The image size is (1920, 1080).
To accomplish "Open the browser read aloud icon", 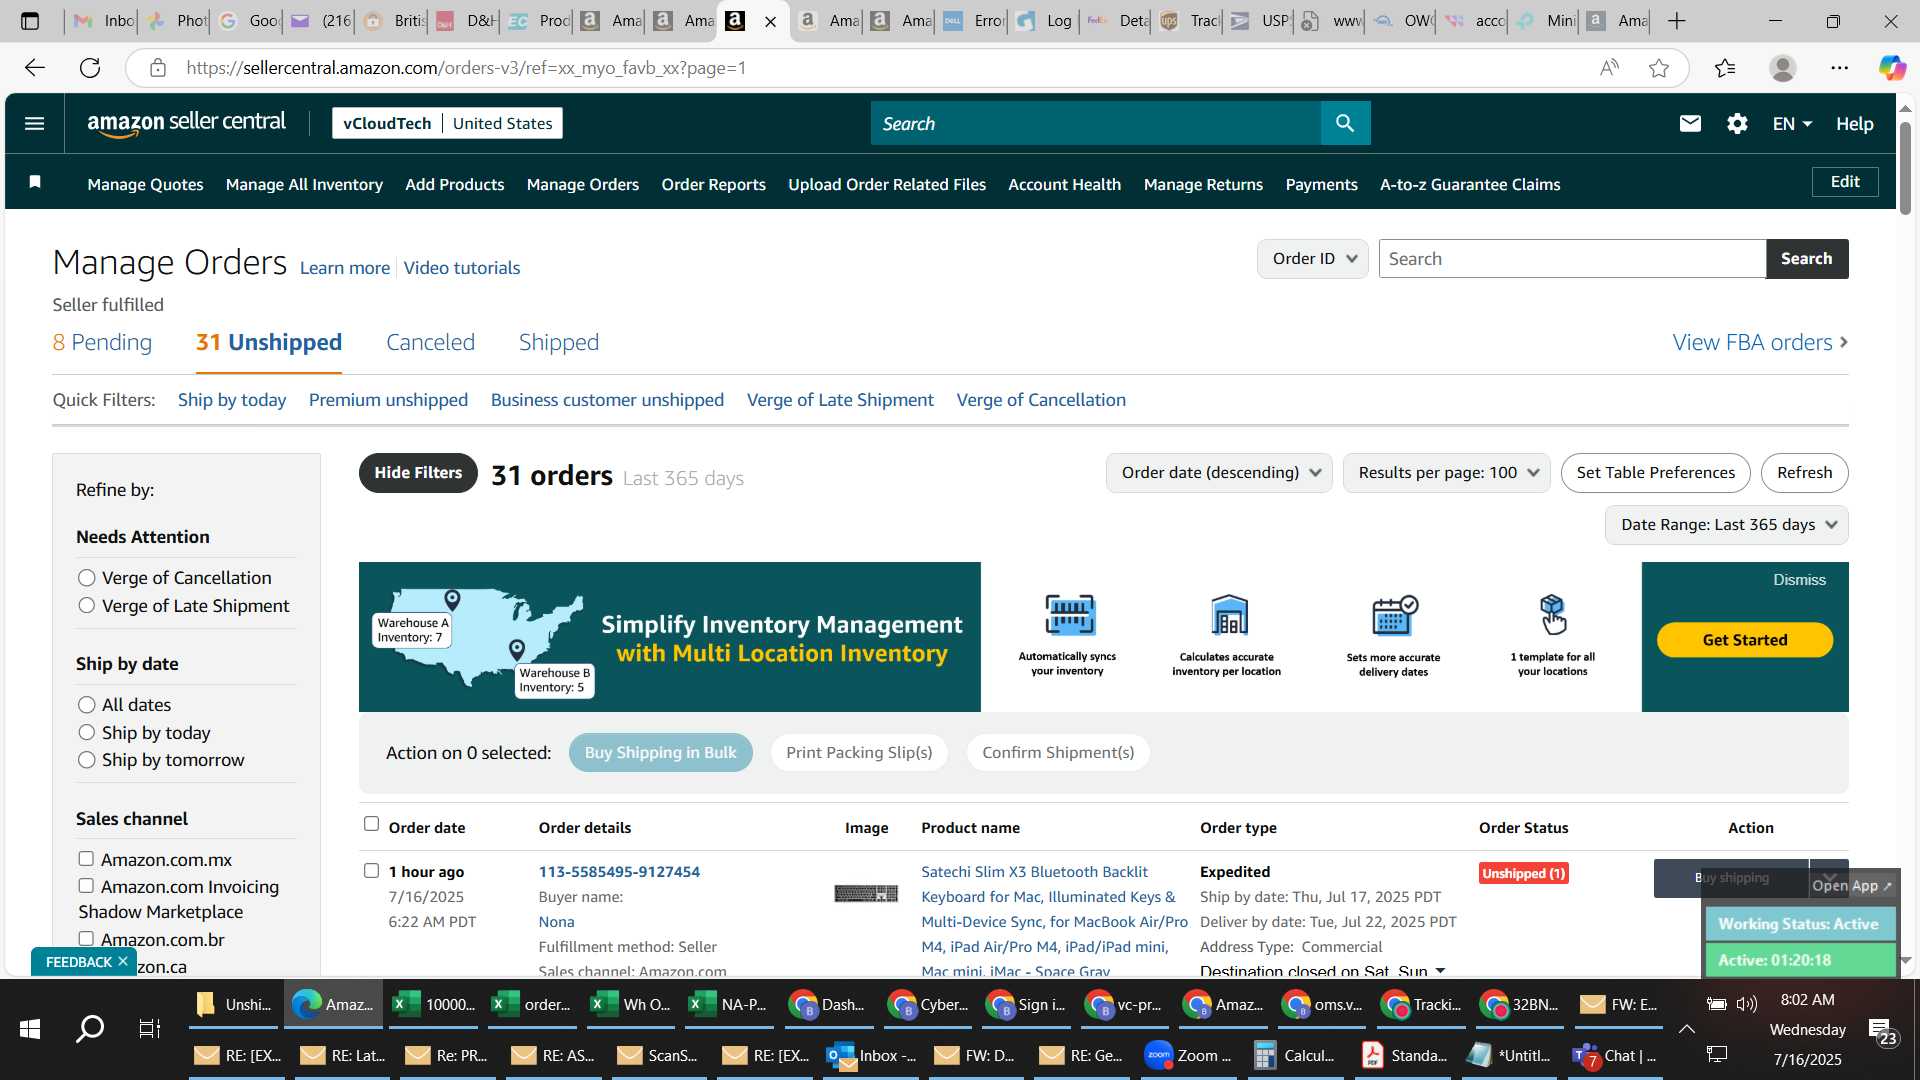I will [1609, 68].
